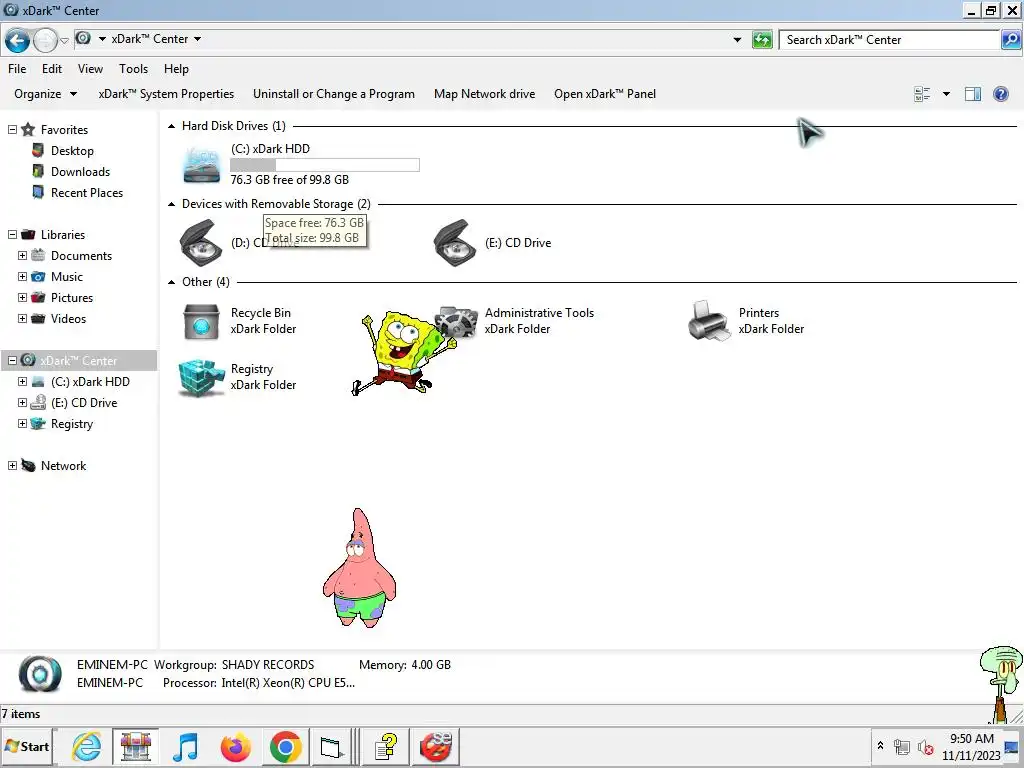Open the music note taskbar icon
Screen dimensions: 1024x768
(185, 746)
